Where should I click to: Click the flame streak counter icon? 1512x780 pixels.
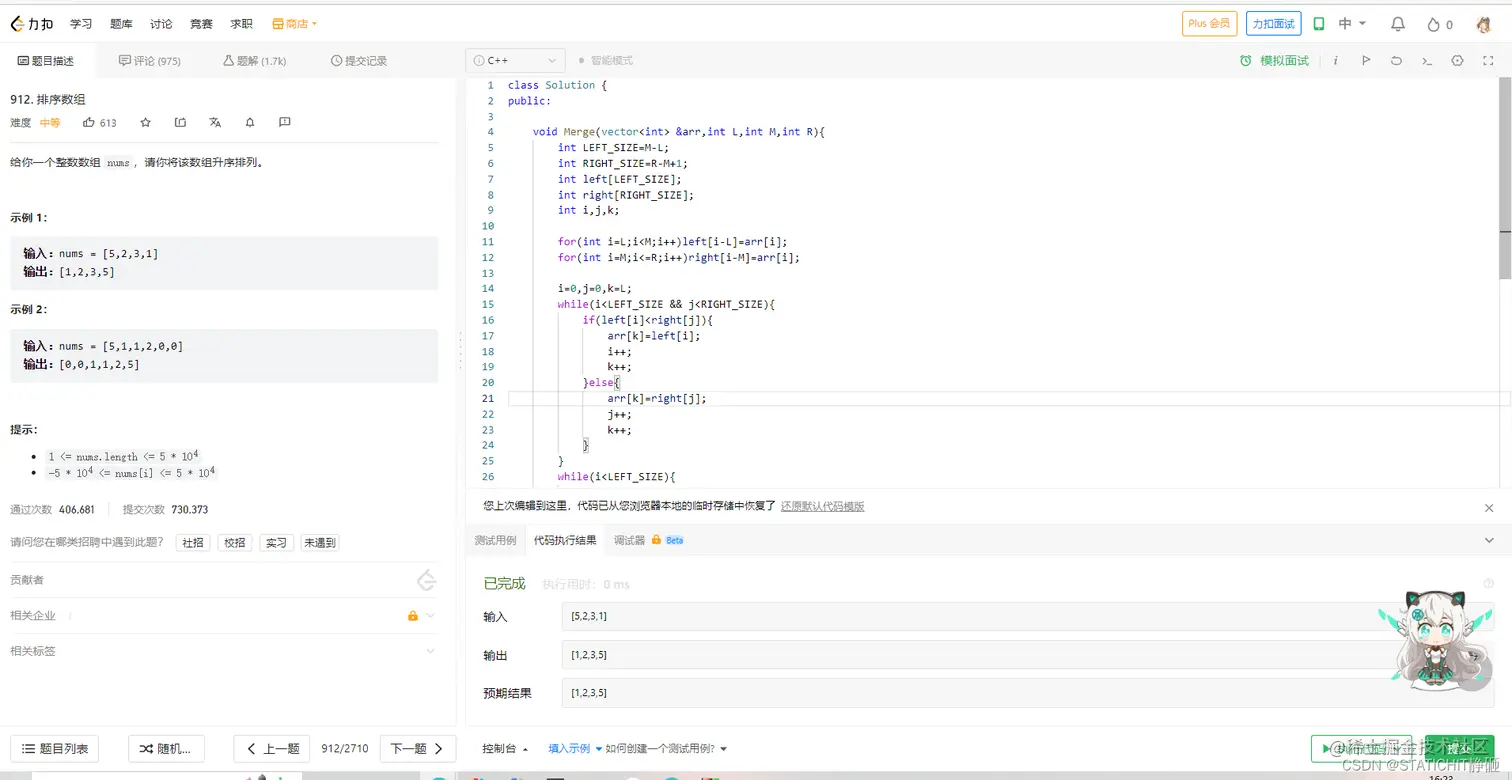[1433, 24]
